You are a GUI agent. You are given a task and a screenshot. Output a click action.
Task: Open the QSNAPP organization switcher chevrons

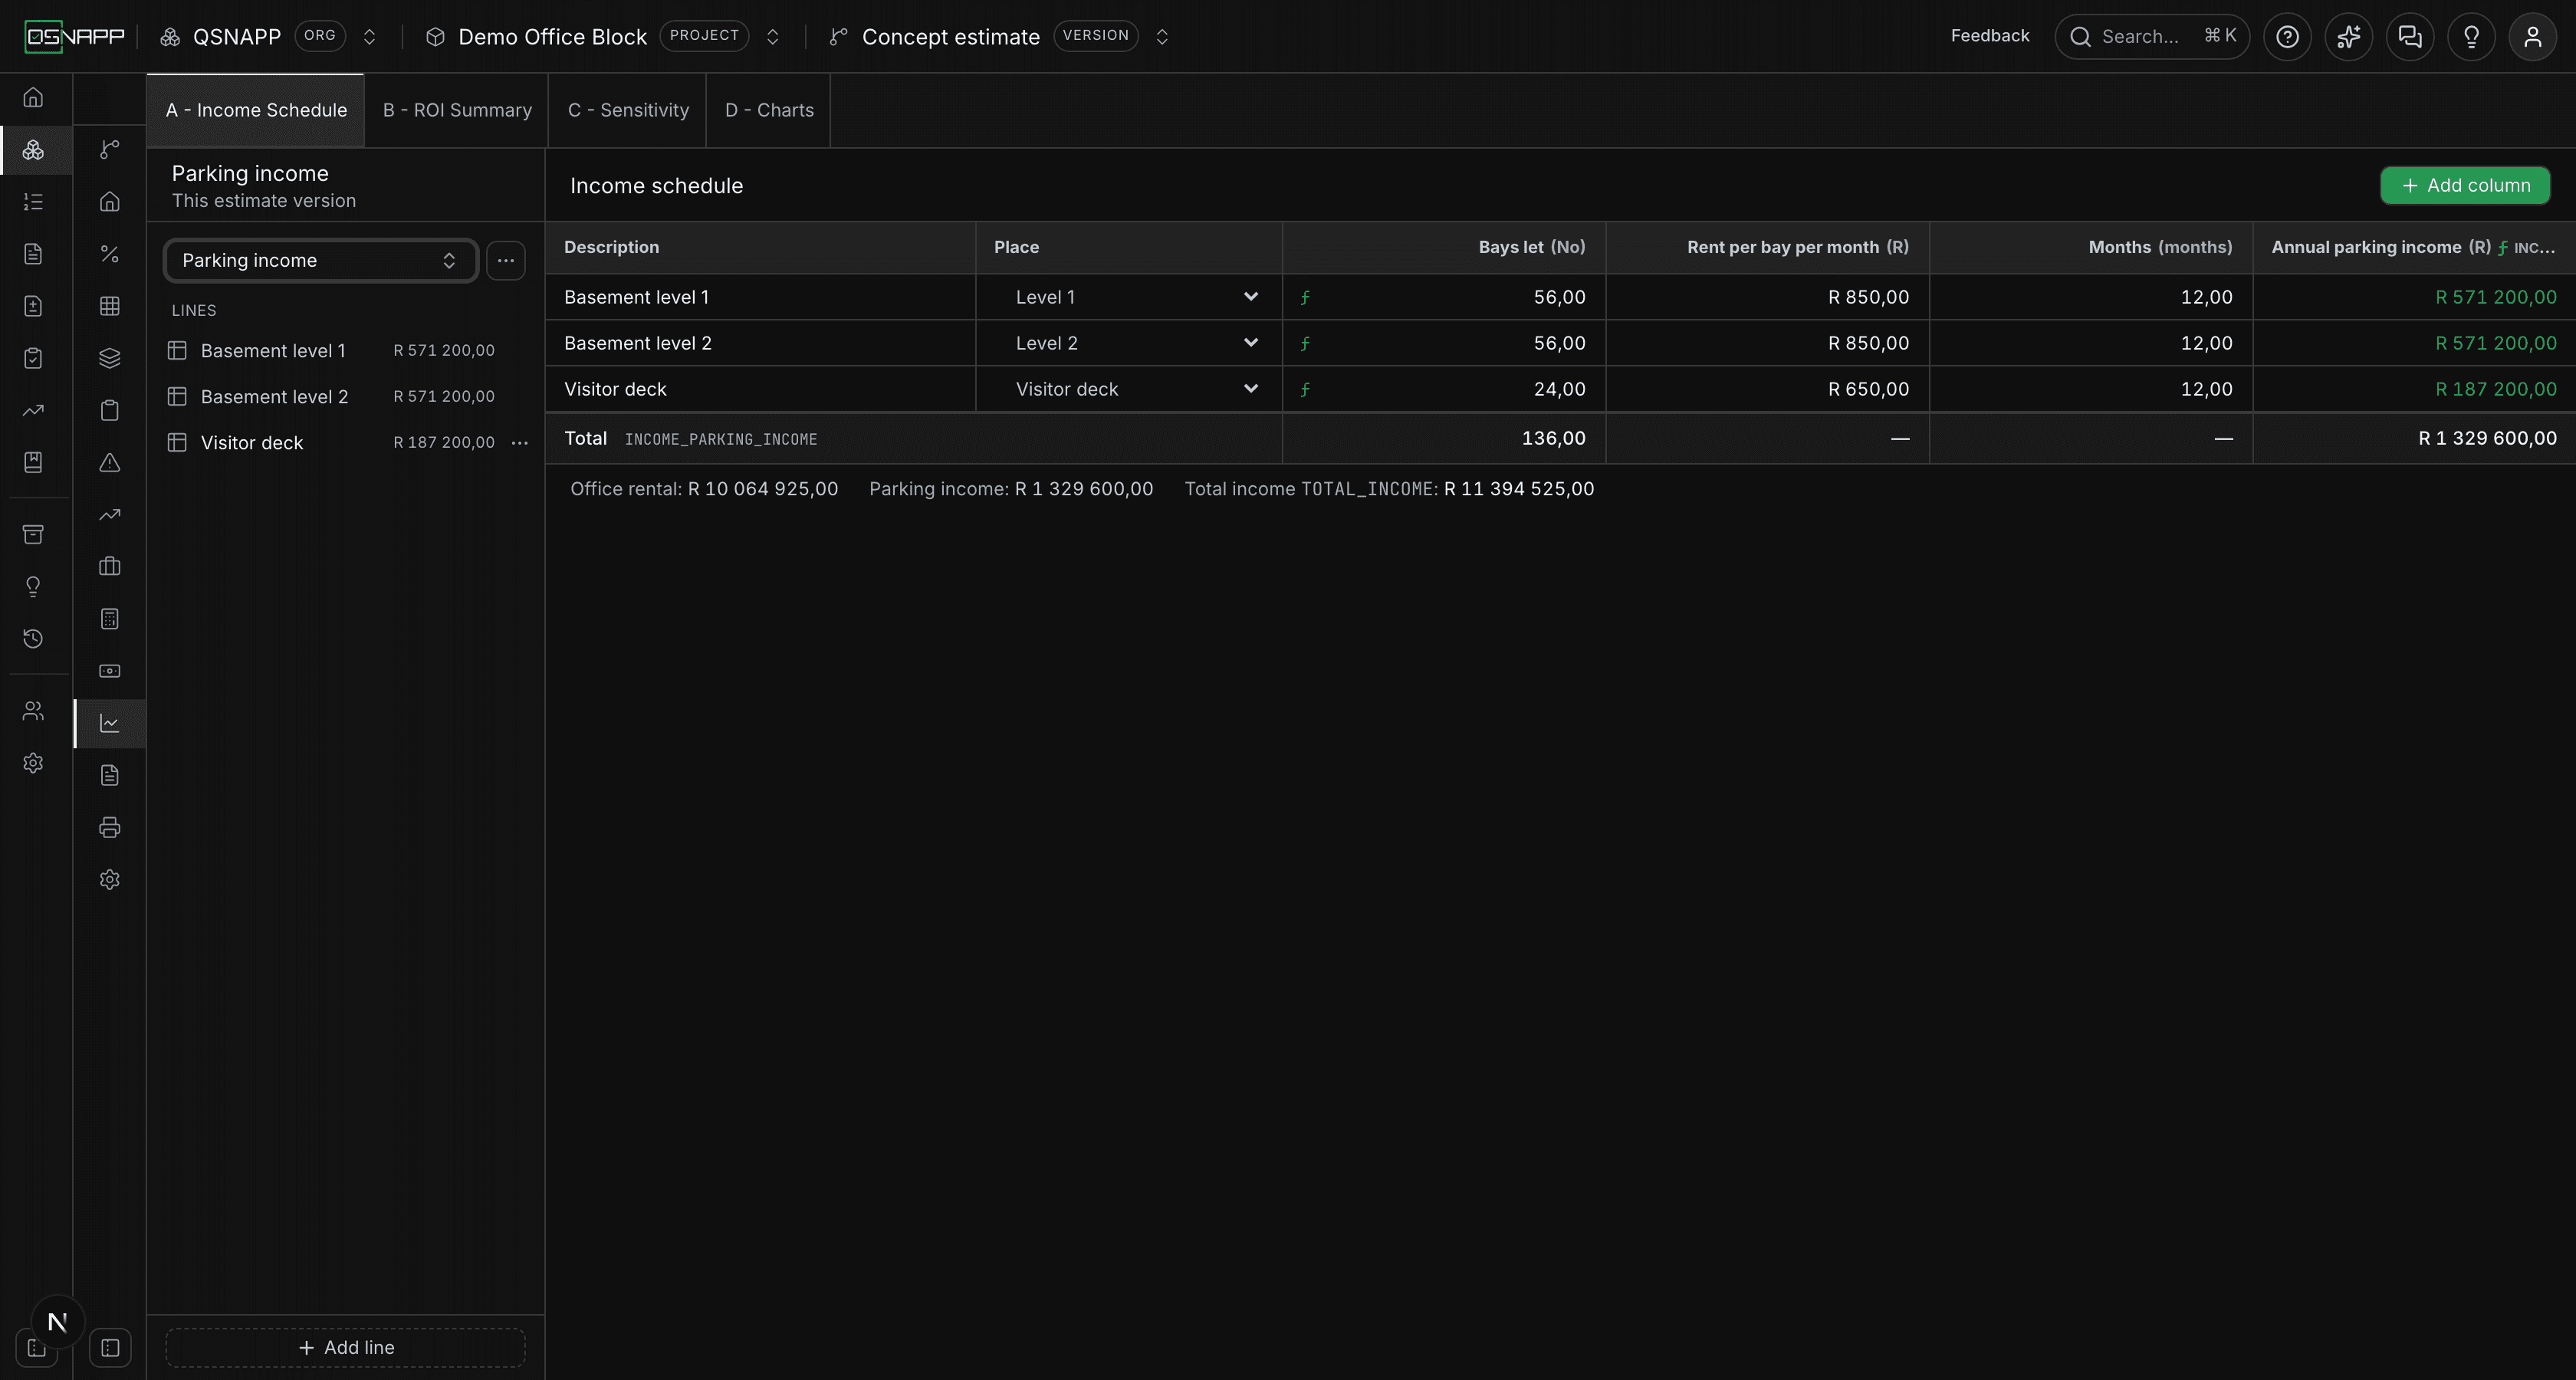click(369, 37)
